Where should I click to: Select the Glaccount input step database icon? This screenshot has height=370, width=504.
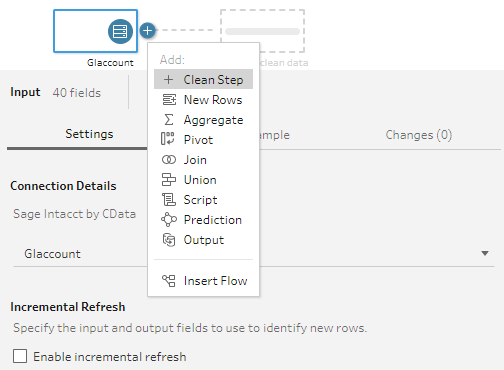(x=120, y=31)
